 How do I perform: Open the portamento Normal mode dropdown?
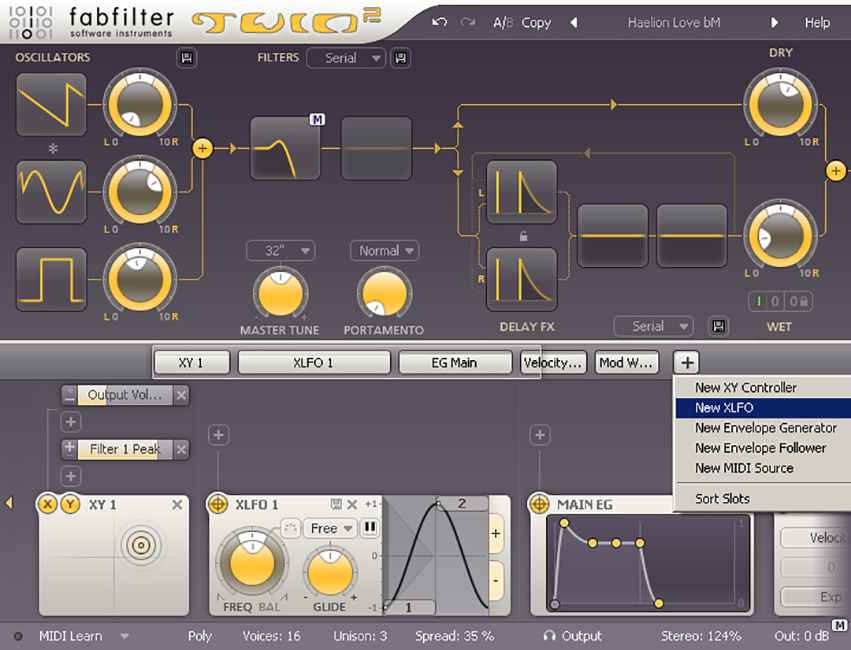[x=384, y=251]
